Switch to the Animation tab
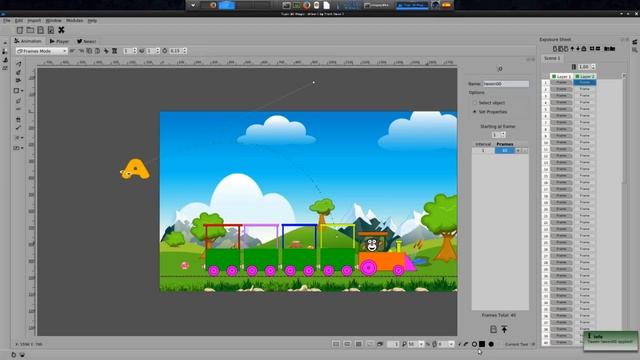The image size is (640, 360). coord(28,41)
